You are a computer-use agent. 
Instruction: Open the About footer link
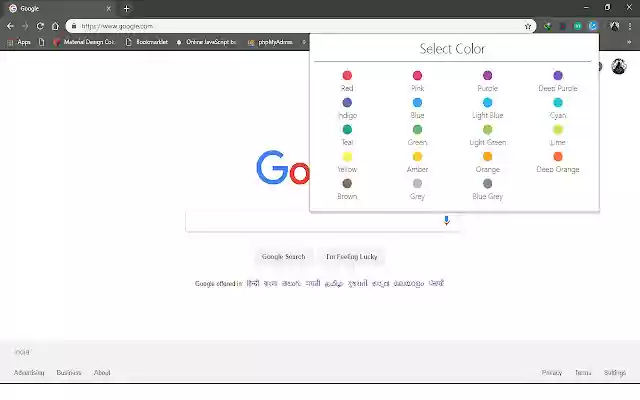[x=102, y=373]
